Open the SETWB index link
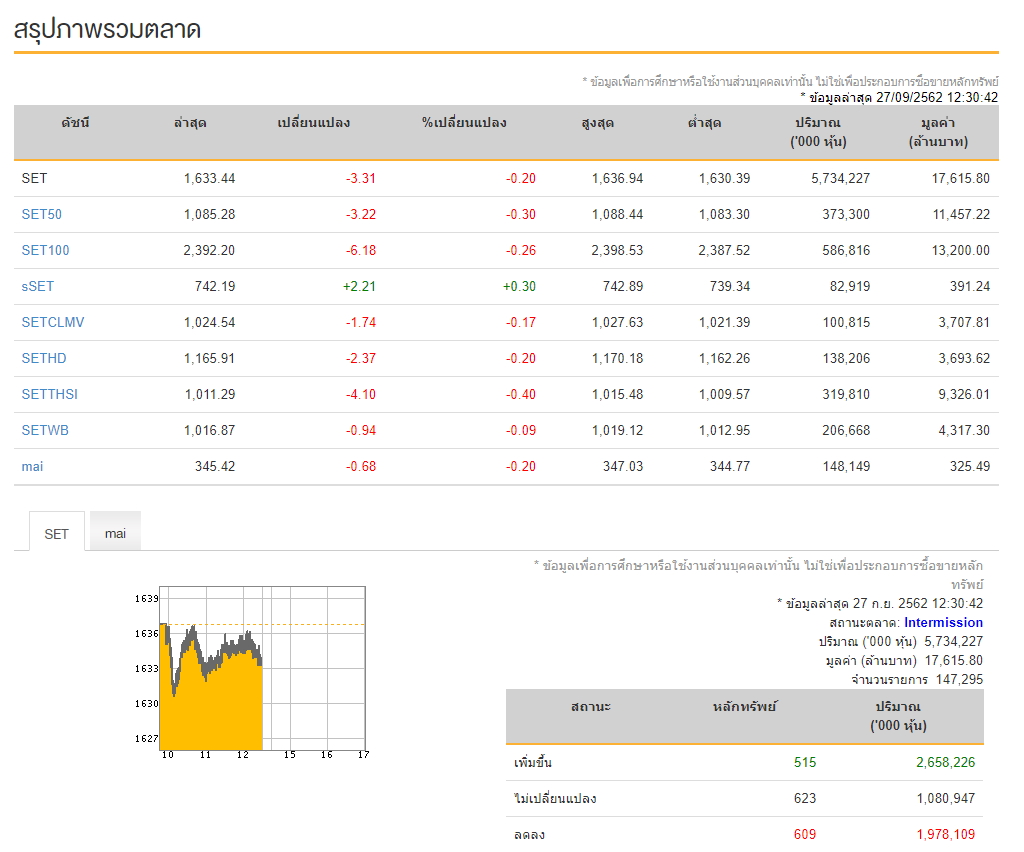The height and width of the screenshot is (852, 1024). tap(45, 430)
